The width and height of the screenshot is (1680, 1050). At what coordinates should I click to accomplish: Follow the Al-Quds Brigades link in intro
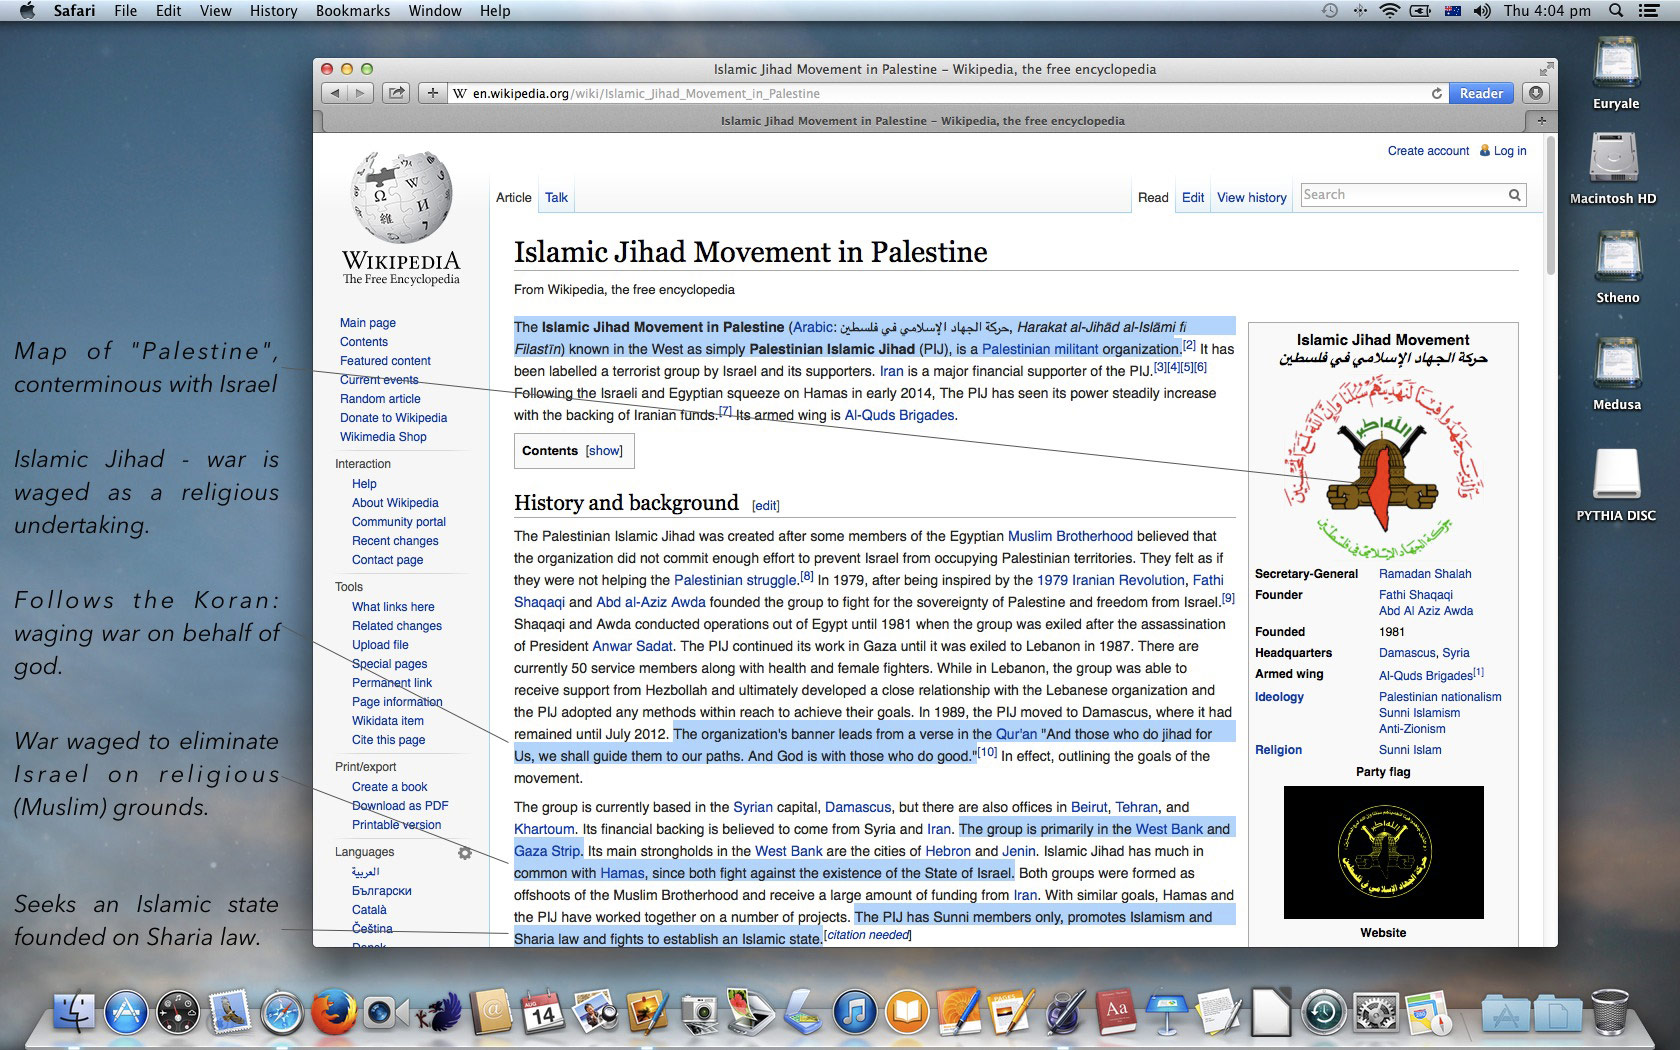899,415
